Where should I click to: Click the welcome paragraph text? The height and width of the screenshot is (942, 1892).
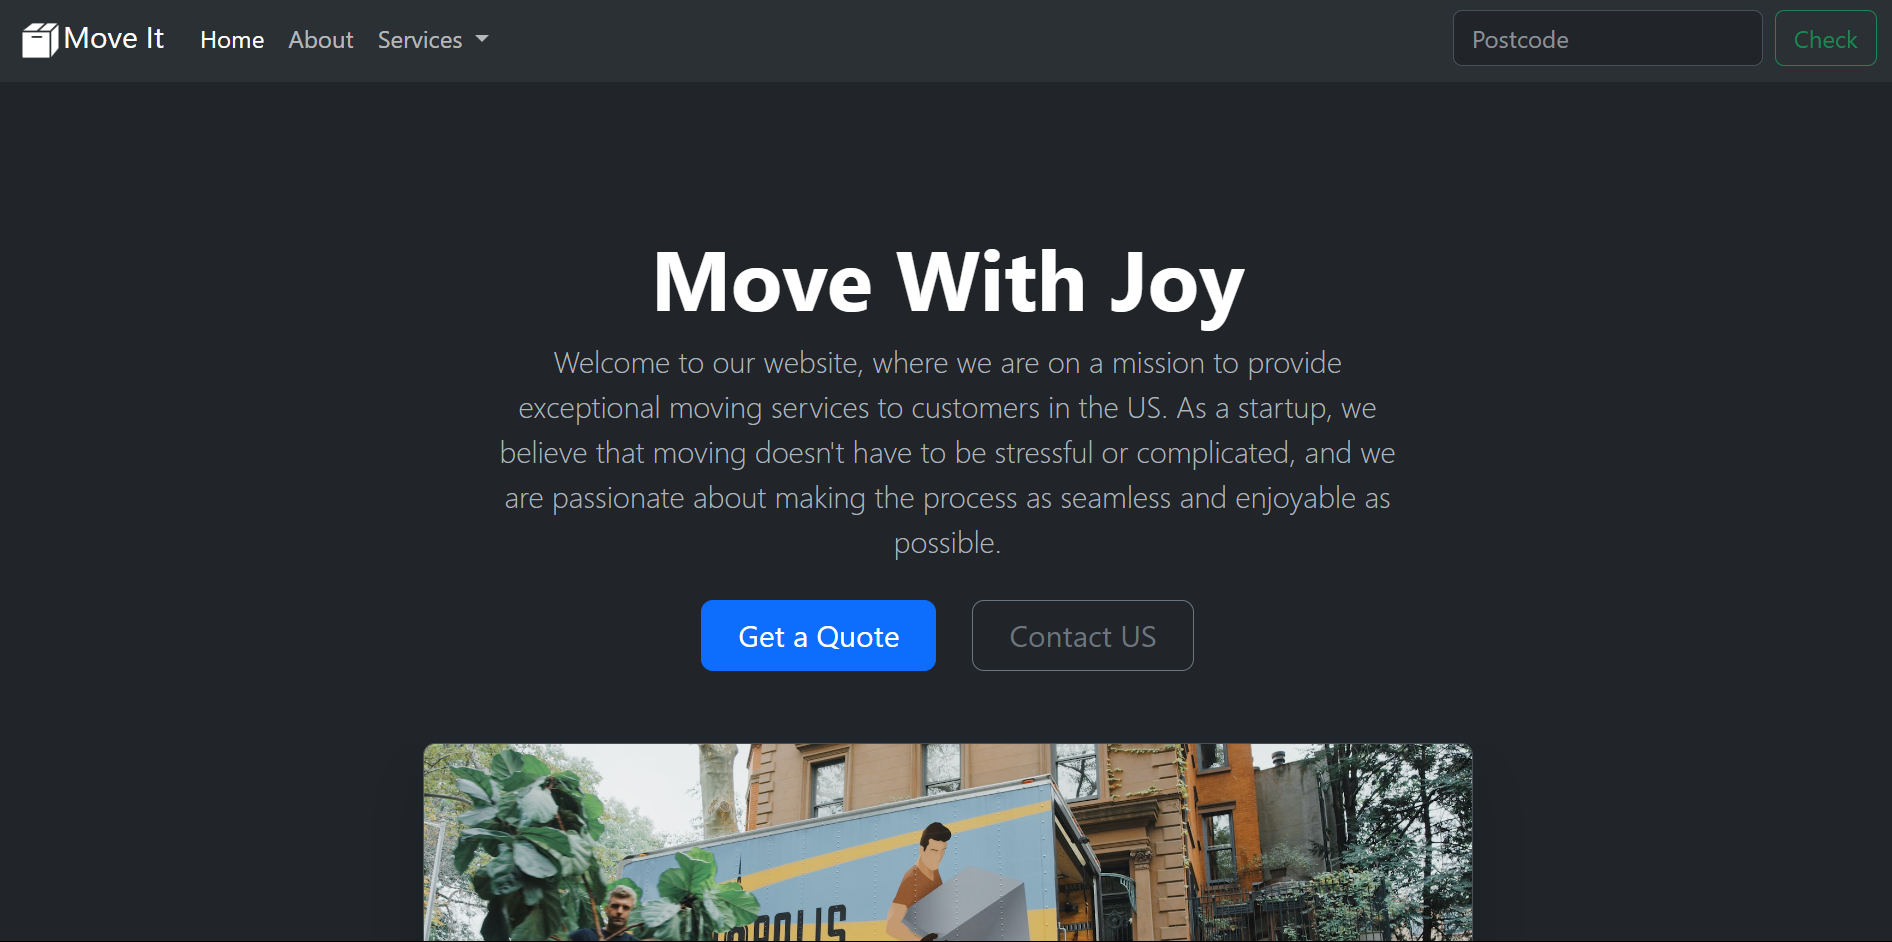[x=947, y=453]
